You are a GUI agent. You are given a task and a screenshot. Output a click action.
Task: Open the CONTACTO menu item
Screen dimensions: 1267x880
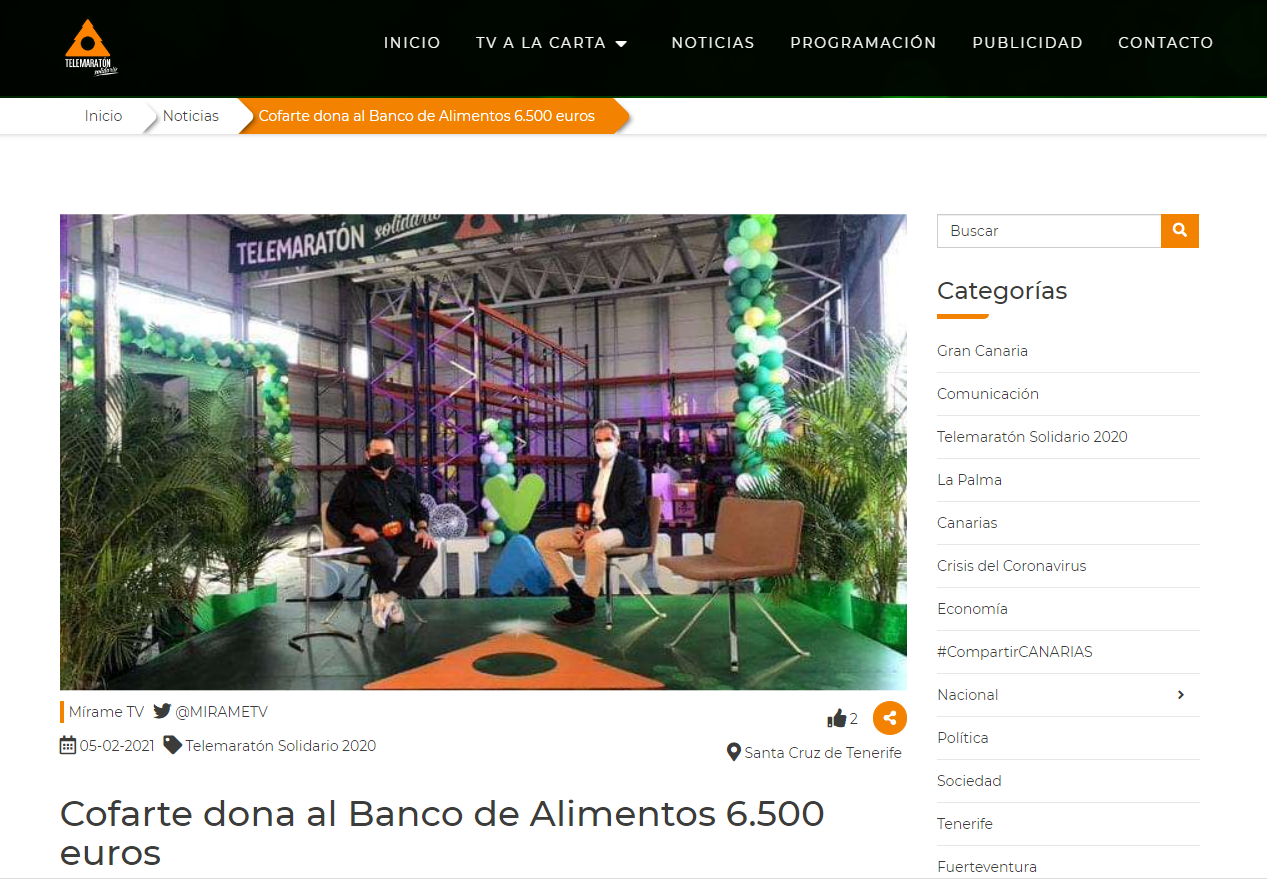tap(1166, 43)
